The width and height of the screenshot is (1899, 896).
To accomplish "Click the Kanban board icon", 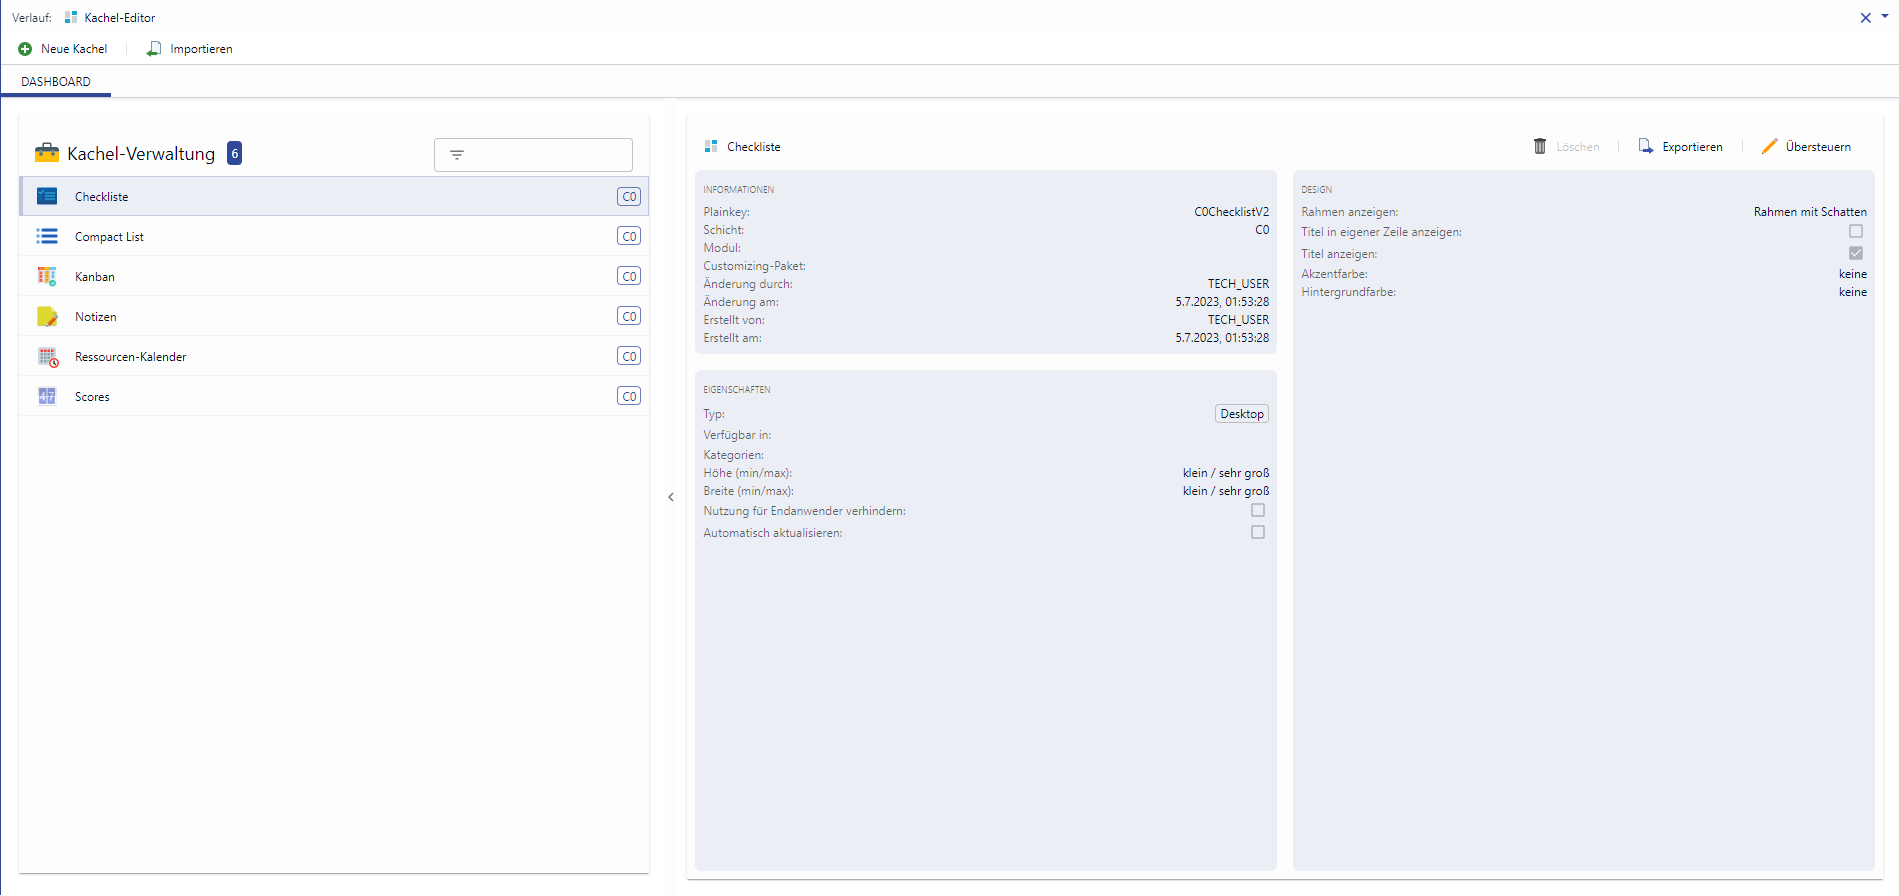I will coord(47,276).
